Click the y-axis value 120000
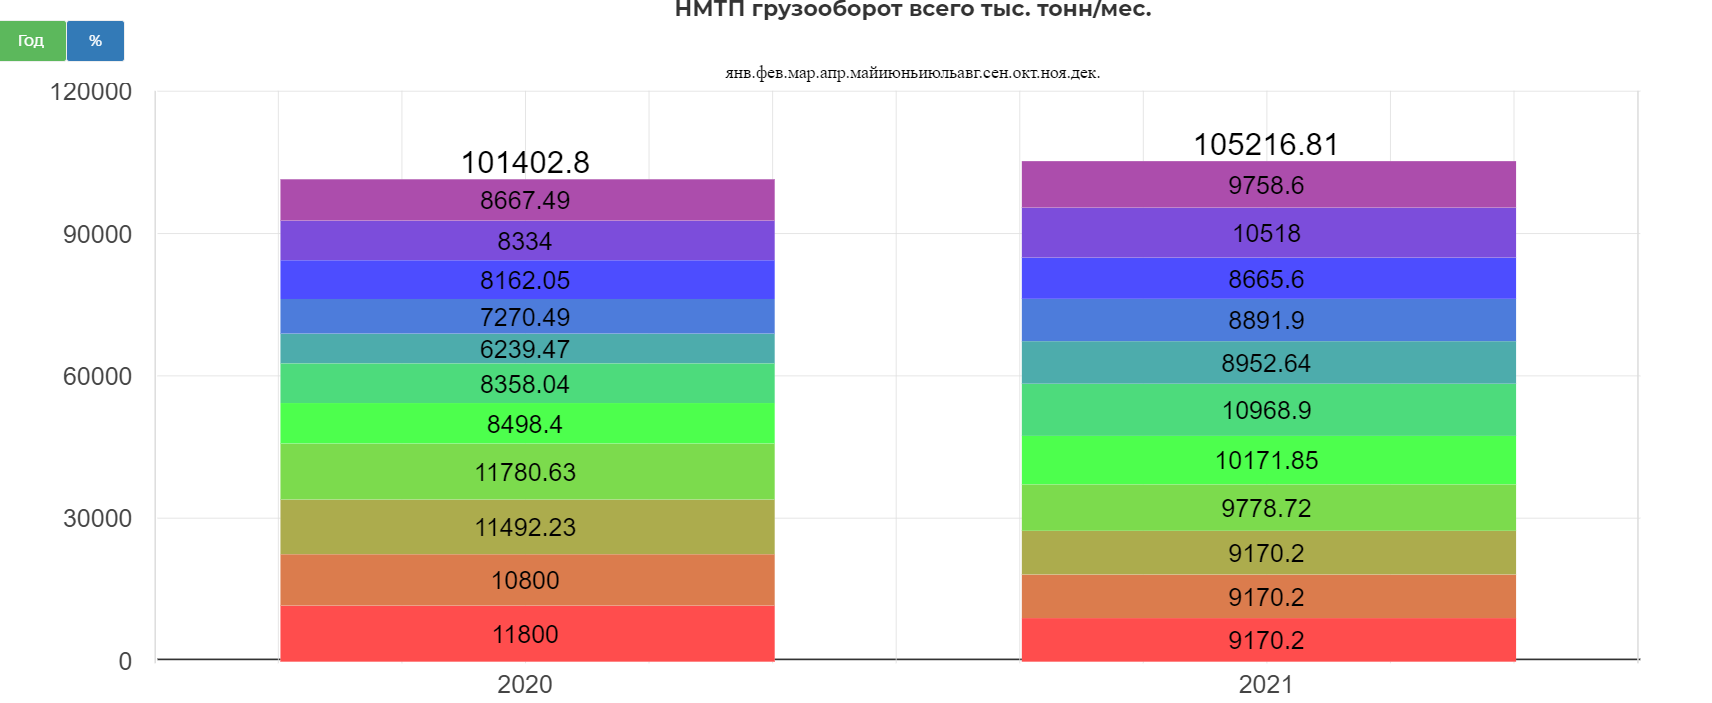 (91, 92)
